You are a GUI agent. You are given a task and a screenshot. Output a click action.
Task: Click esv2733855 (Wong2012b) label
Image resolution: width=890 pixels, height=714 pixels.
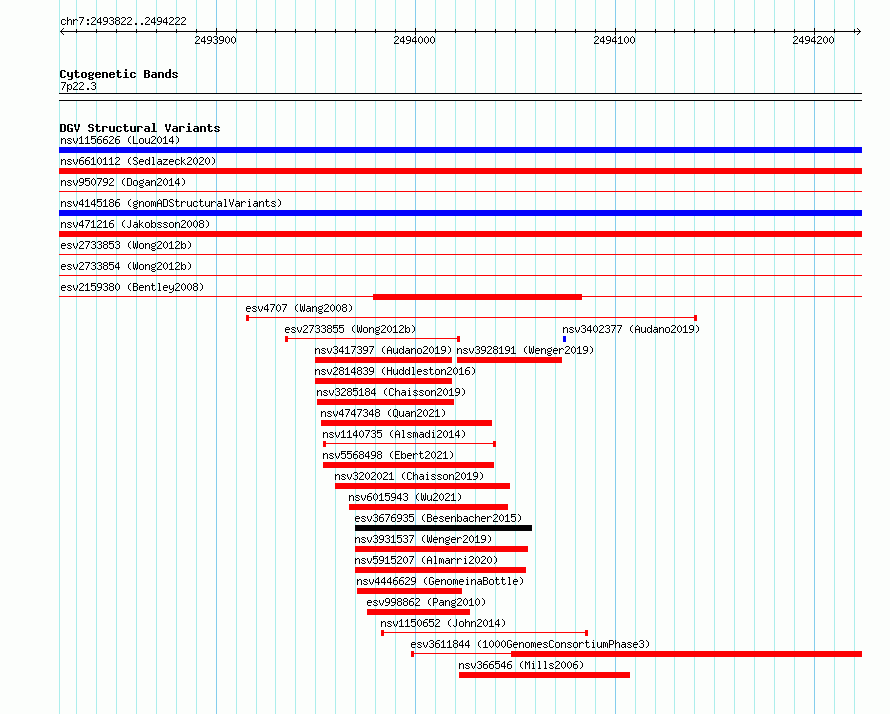point(350,329)
